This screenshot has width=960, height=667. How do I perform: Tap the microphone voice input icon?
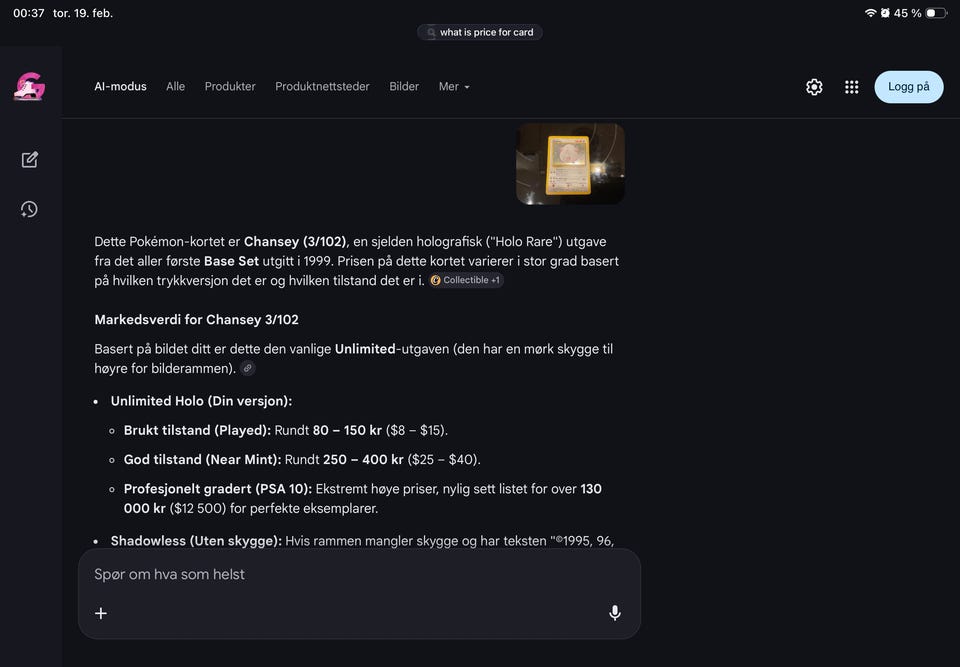[615, 612]
